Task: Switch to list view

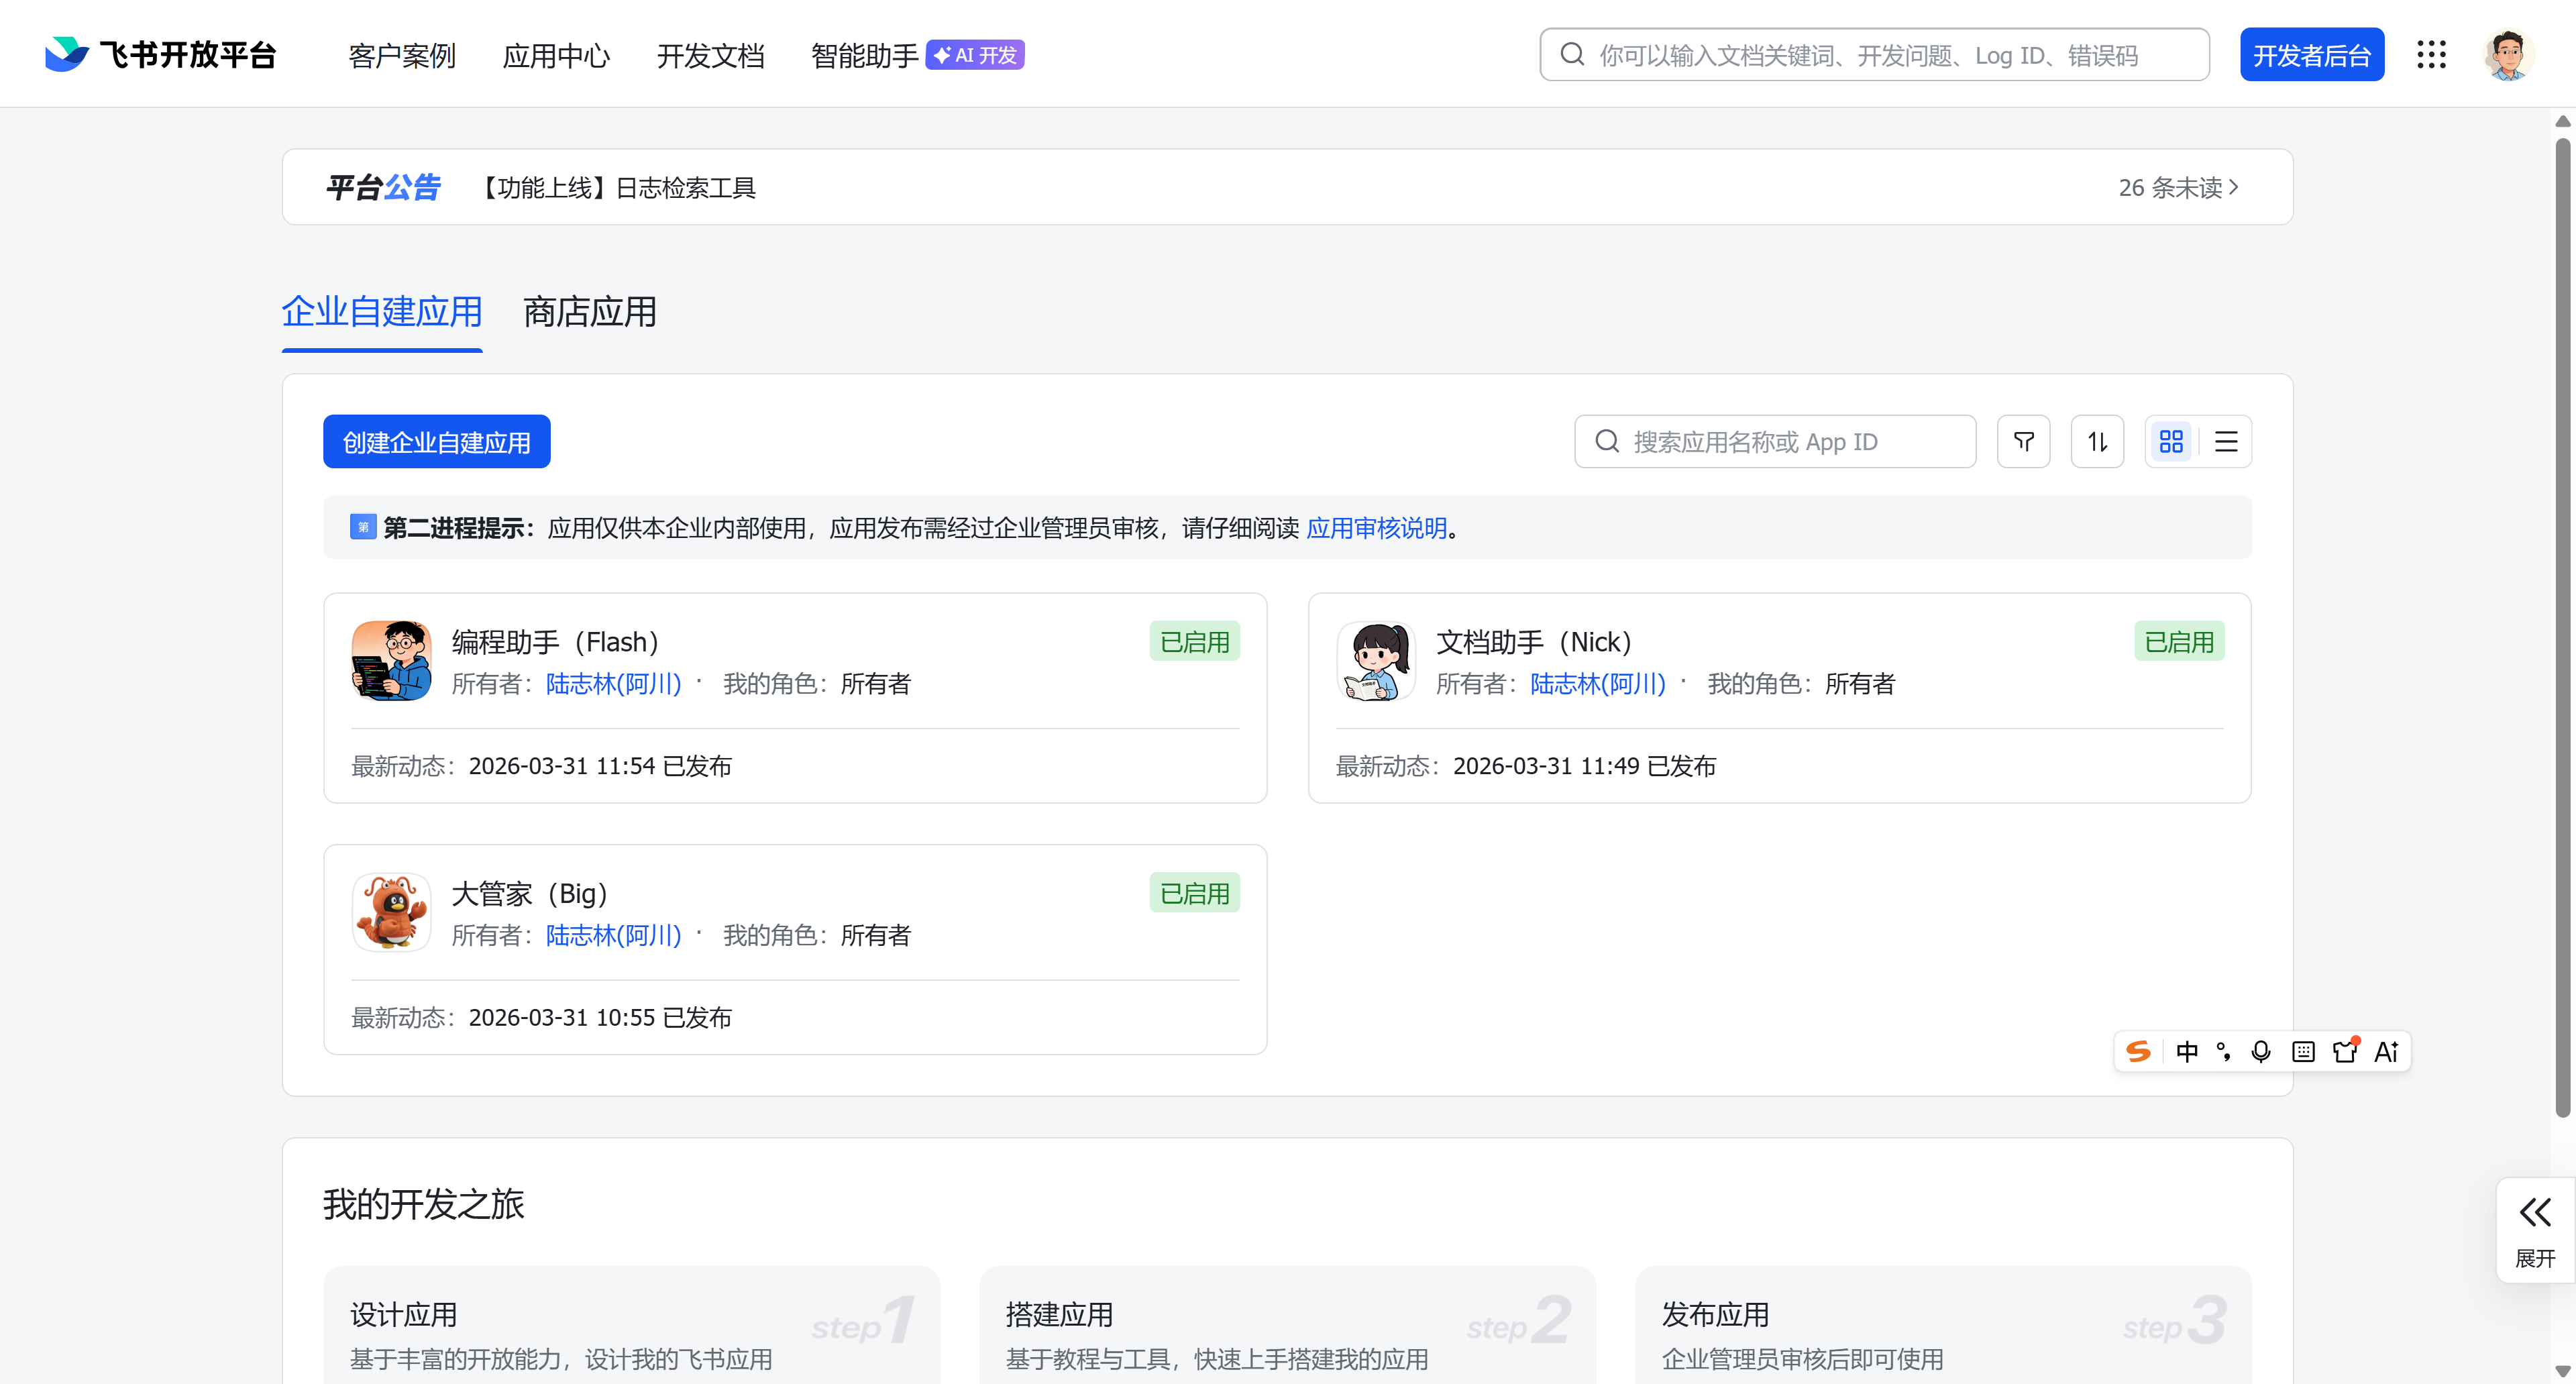Action: (2226, 441)
